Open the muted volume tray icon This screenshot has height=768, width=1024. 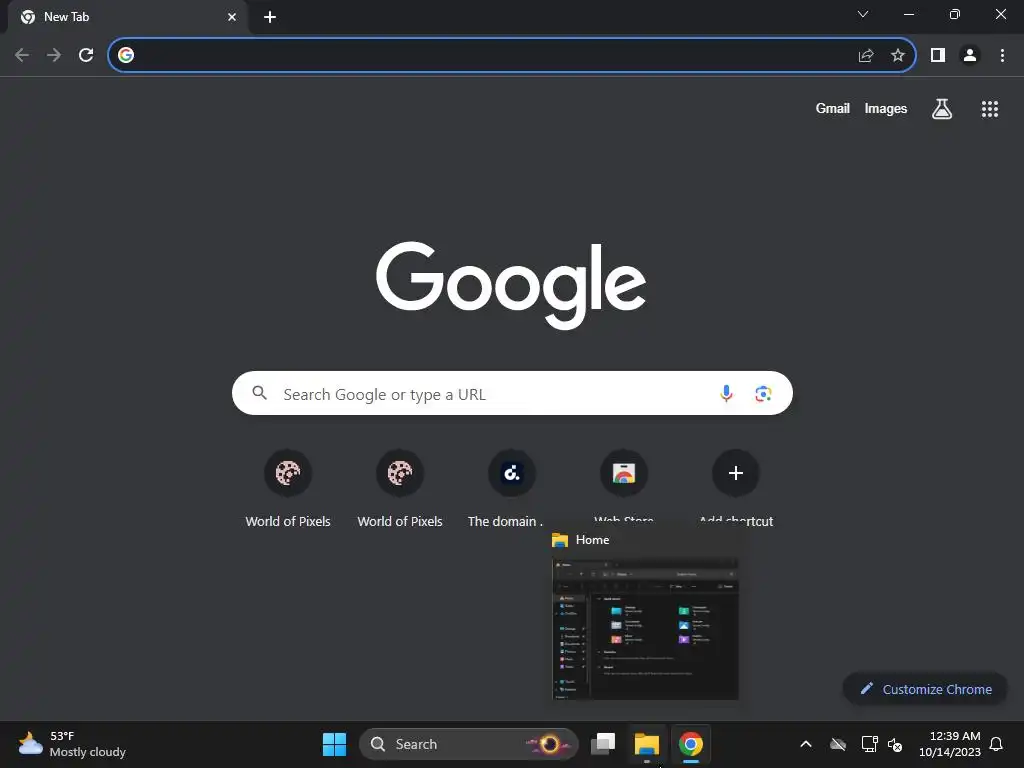click(895, 744)
